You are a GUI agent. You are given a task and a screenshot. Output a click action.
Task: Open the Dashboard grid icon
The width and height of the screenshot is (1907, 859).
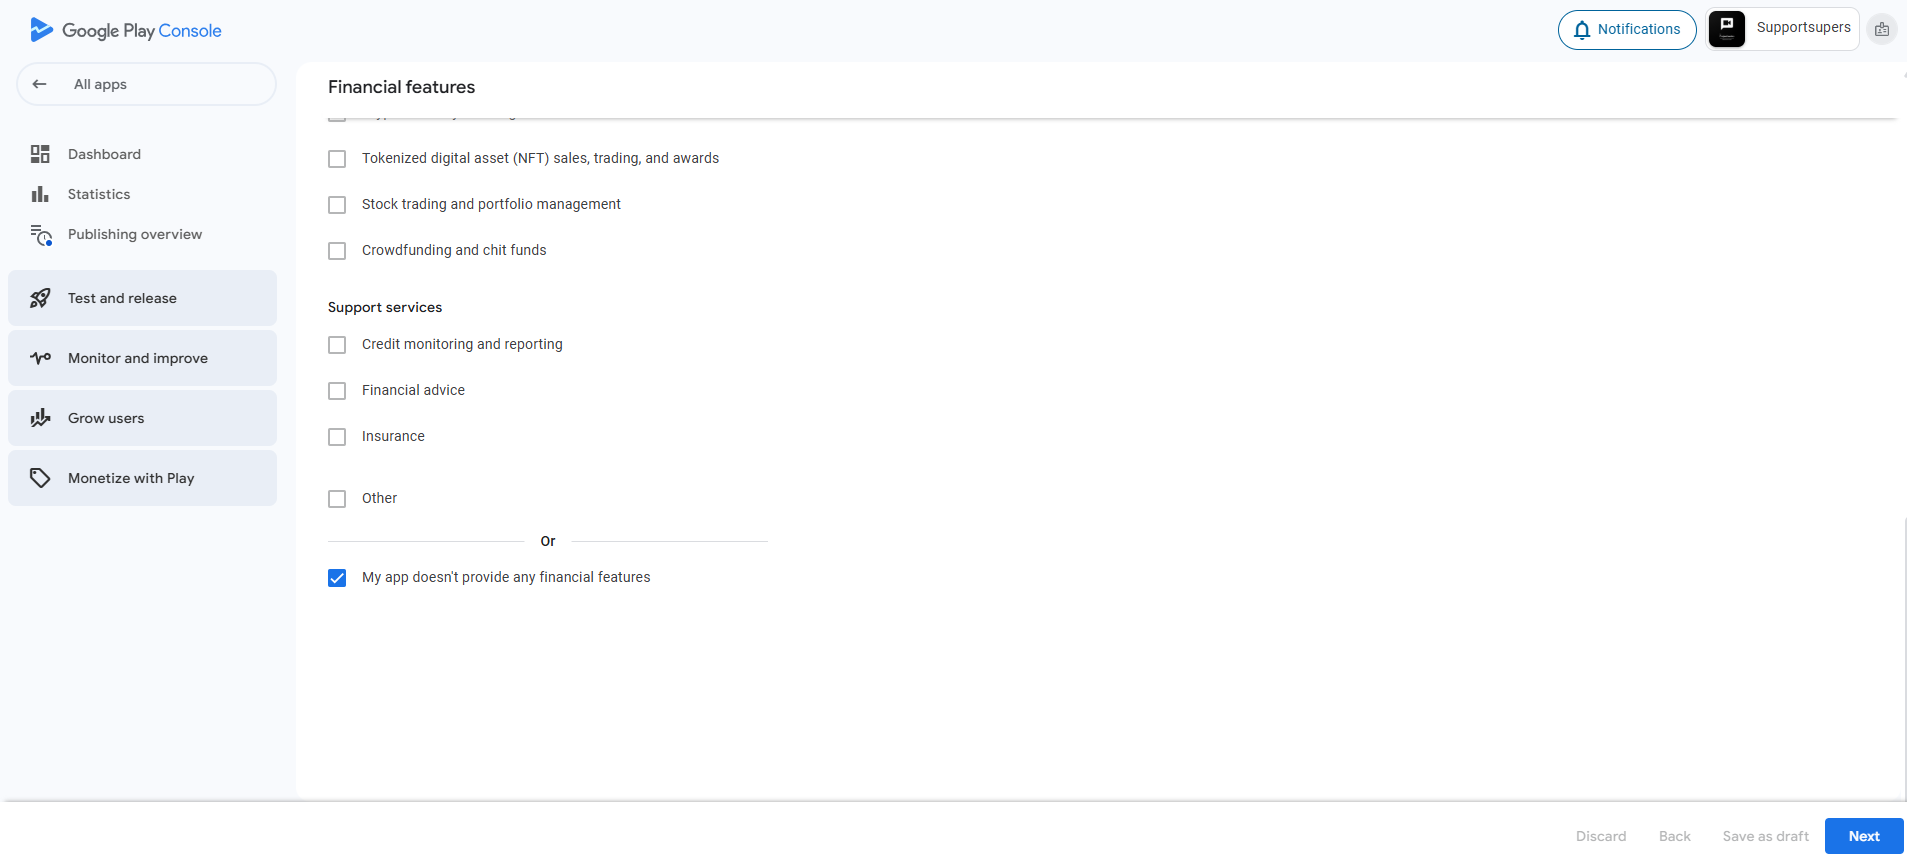tap(40, 154)
